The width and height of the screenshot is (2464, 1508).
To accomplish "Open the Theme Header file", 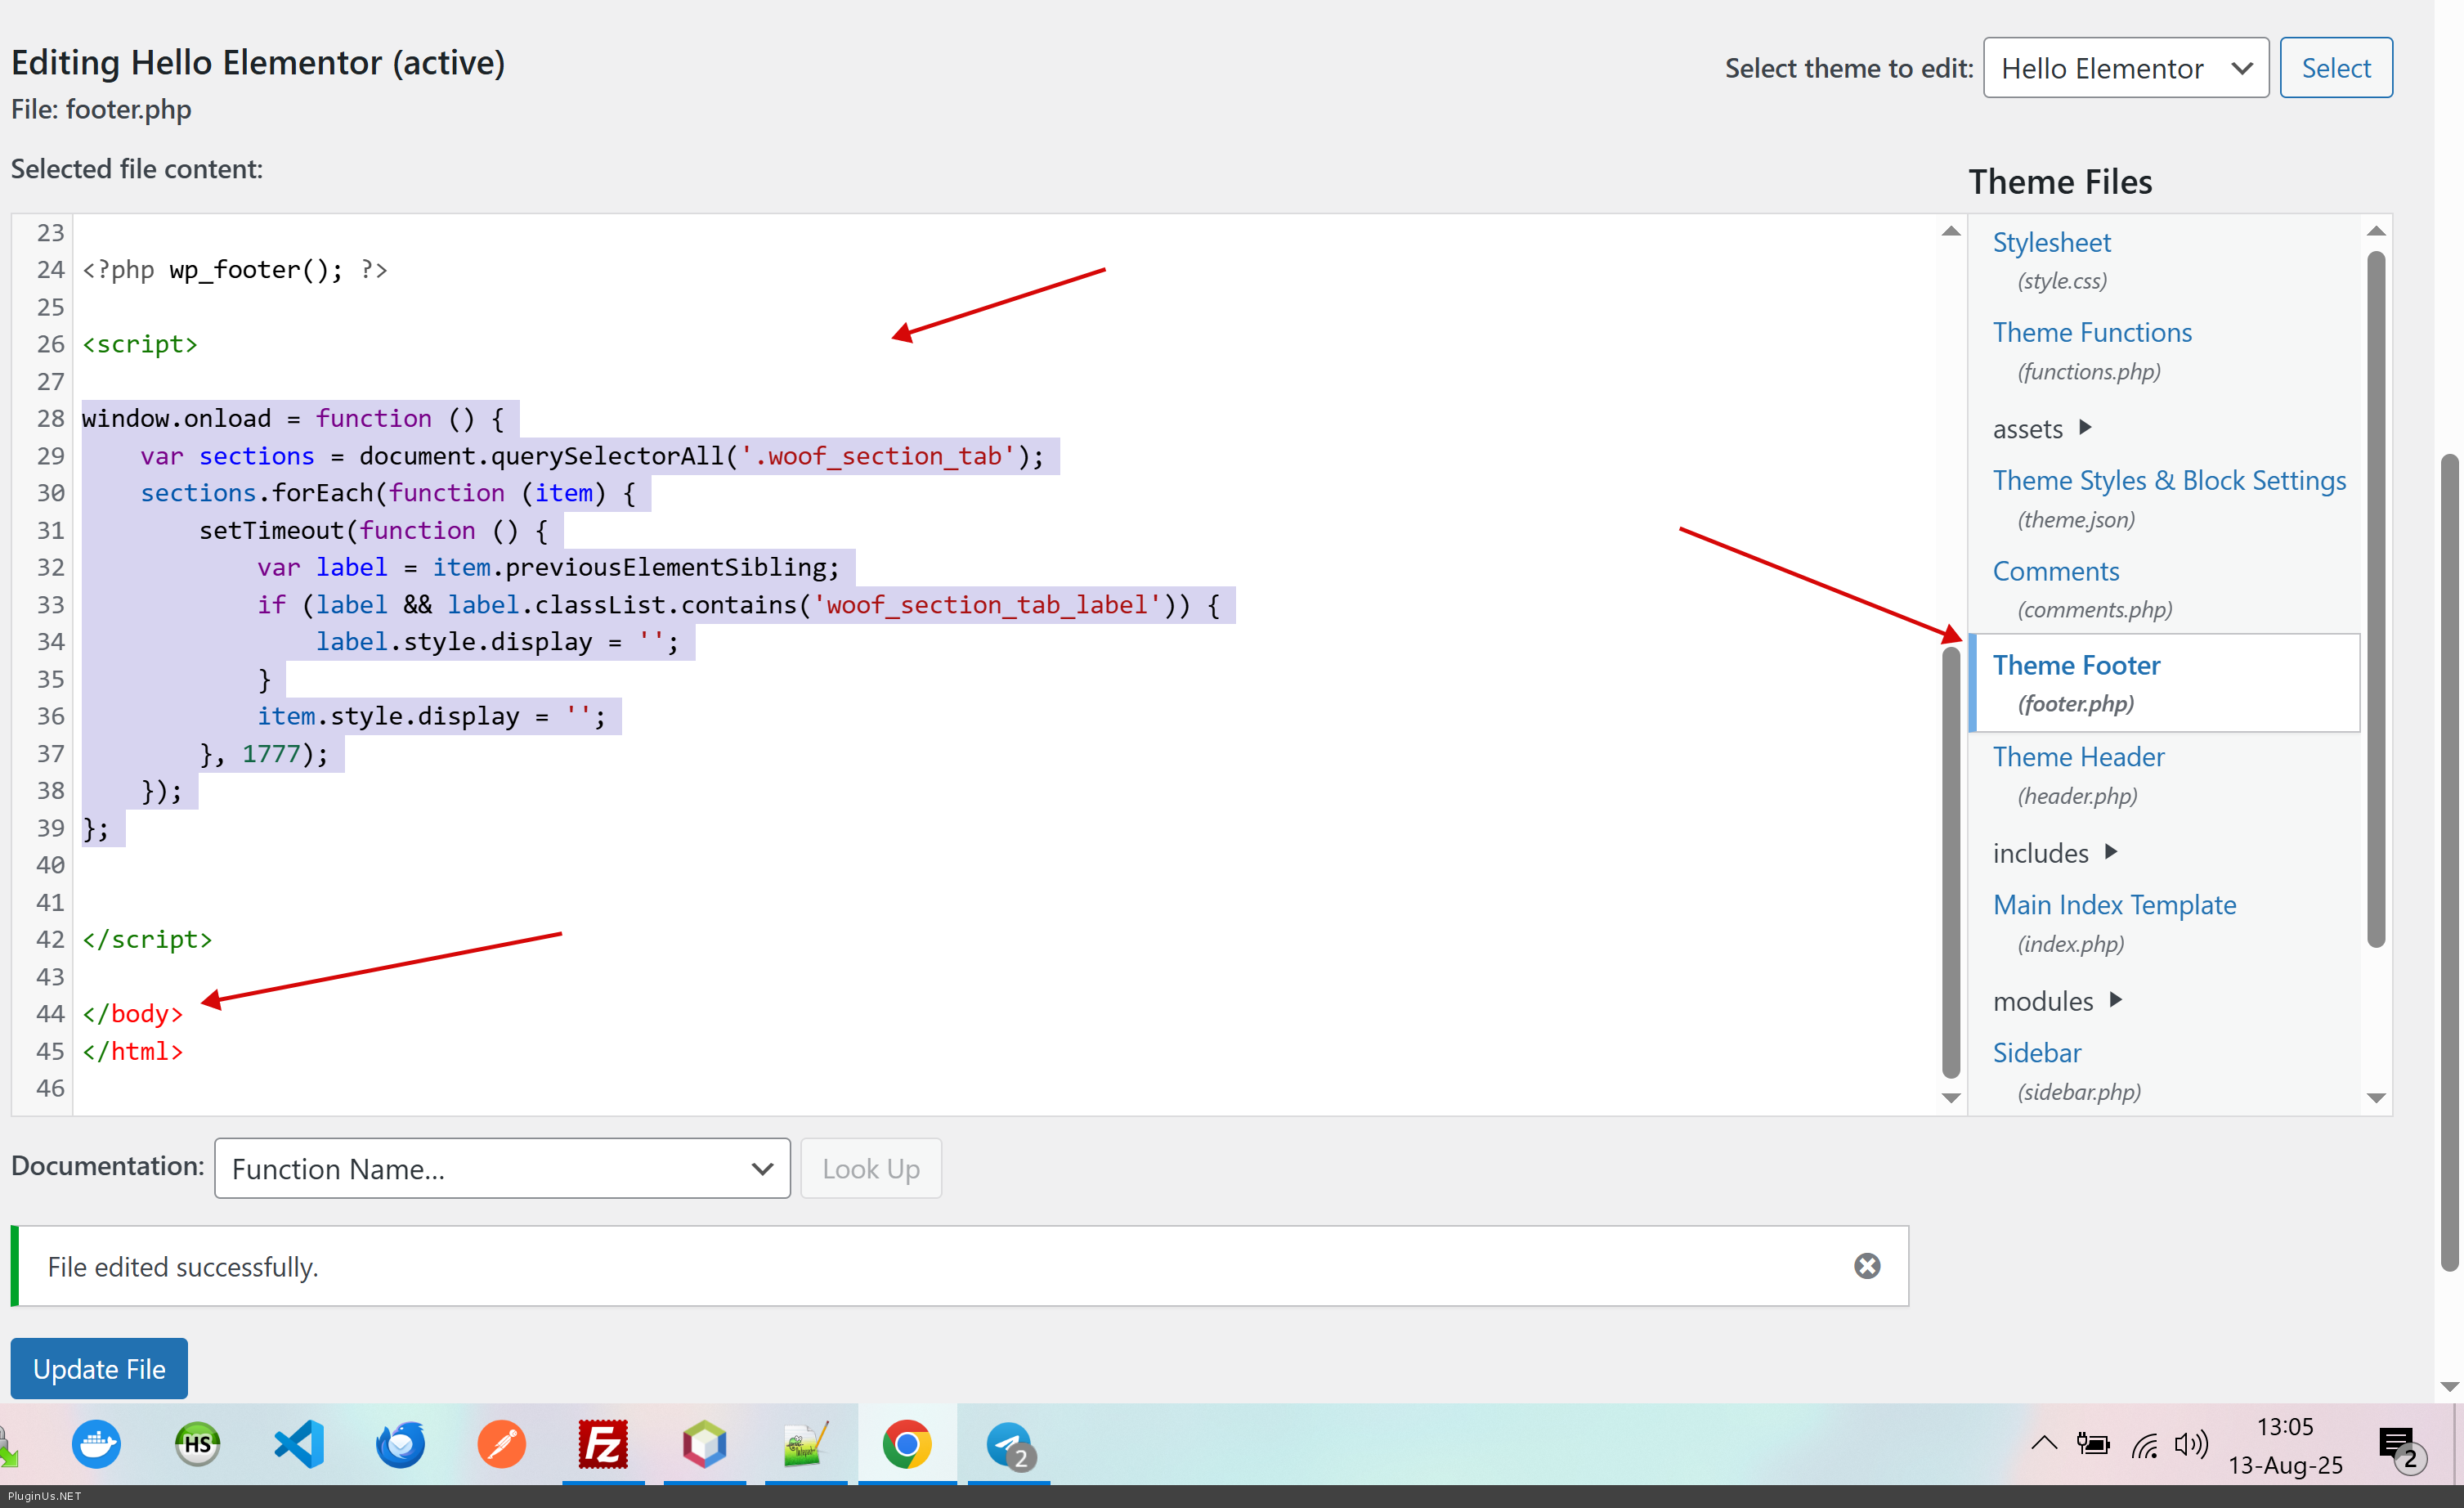I will point(2077,756).
